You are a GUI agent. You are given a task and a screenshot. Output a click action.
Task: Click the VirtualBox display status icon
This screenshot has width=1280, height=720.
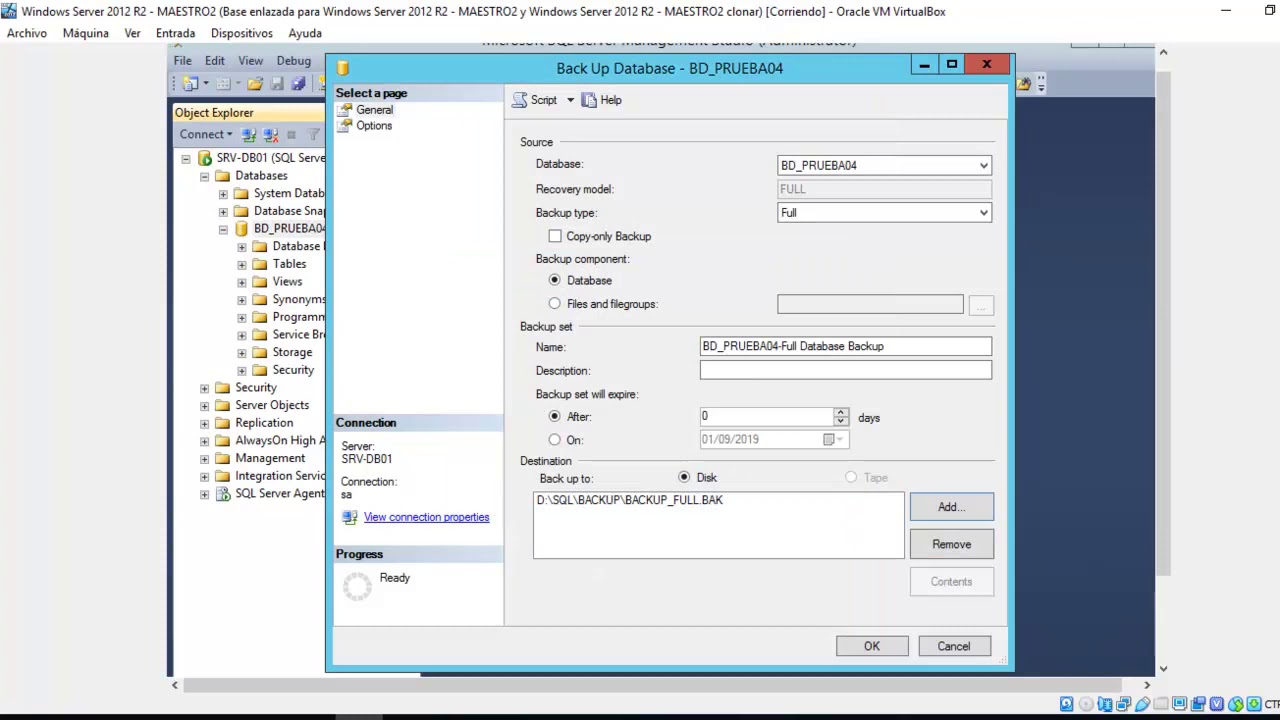coord(1180,704)
